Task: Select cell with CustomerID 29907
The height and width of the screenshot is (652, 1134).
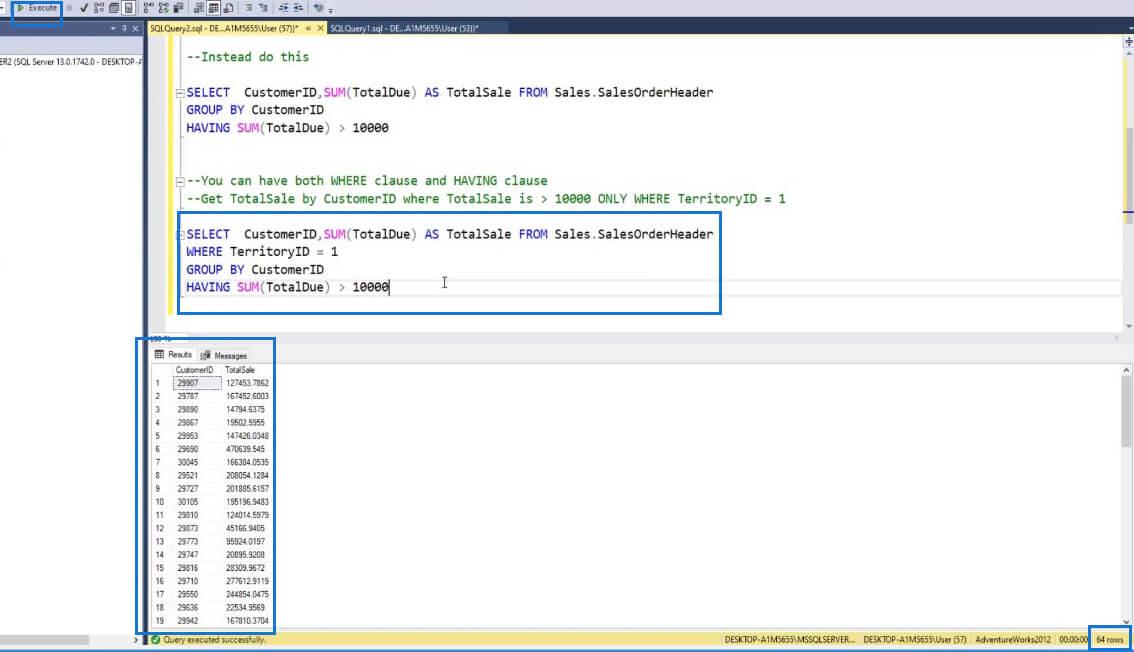Action: [197, 383]
